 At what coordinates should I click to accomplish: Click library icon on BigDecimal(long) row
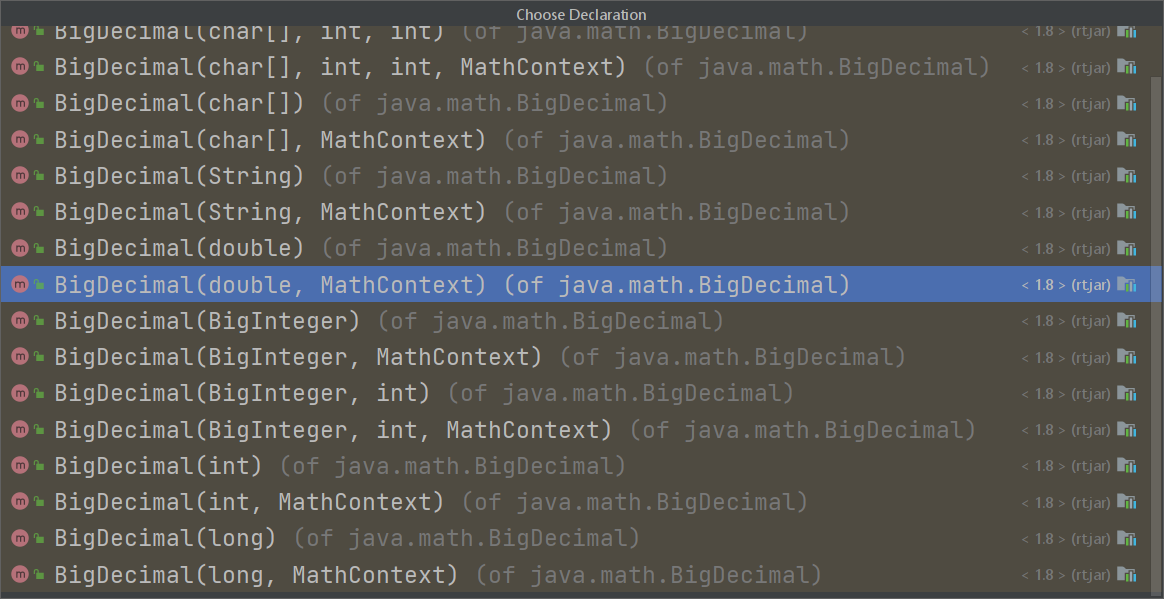[x=1128, y=539]
